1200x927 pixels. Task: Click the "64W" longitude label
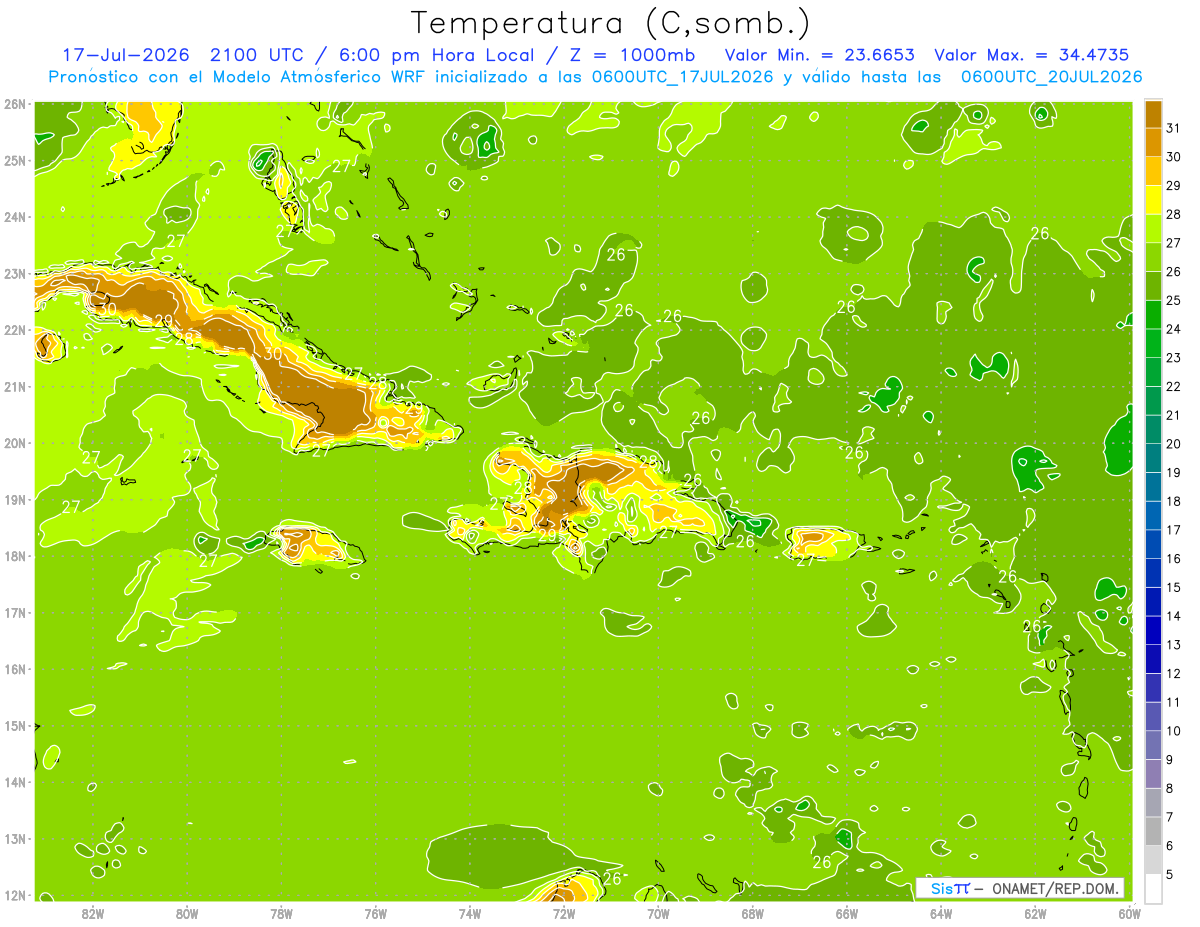(941, 912)
